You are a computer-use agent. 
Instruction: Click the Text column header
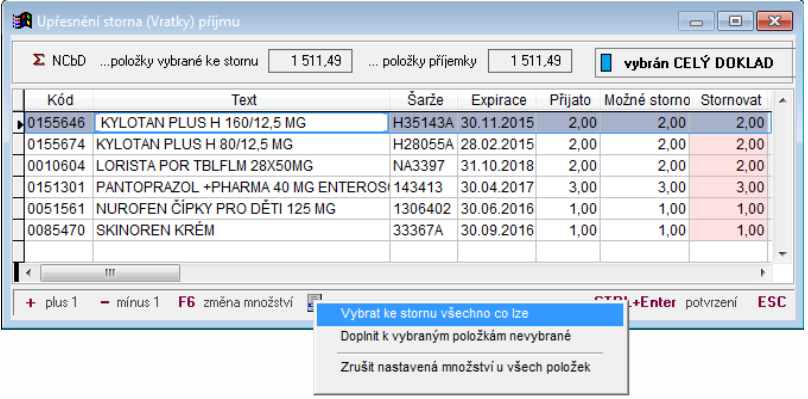[242, 100]
